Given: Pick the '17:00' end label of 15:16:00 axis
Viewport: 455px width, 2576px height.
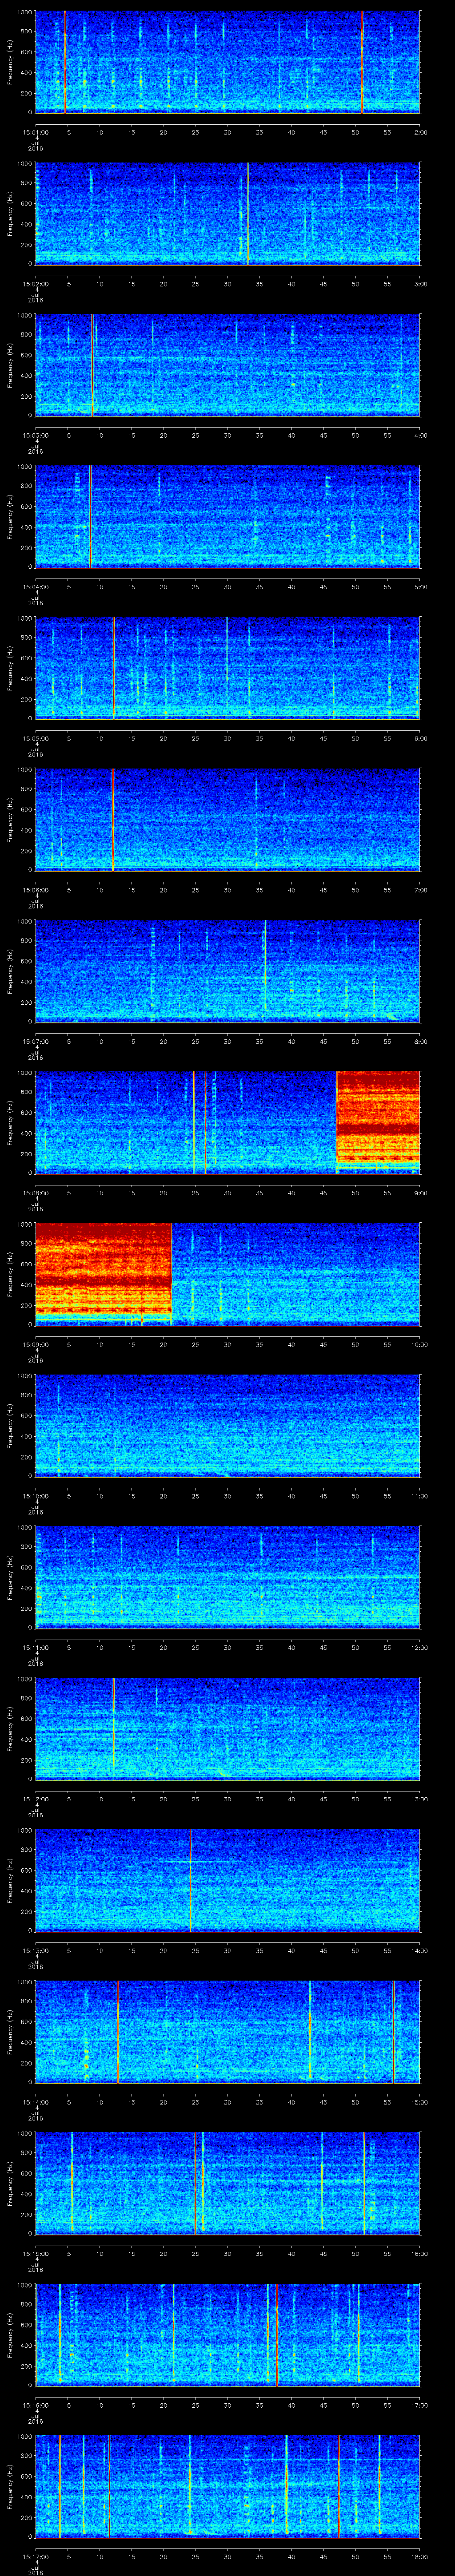Looking at the screenshot, I should point(419,2407).
